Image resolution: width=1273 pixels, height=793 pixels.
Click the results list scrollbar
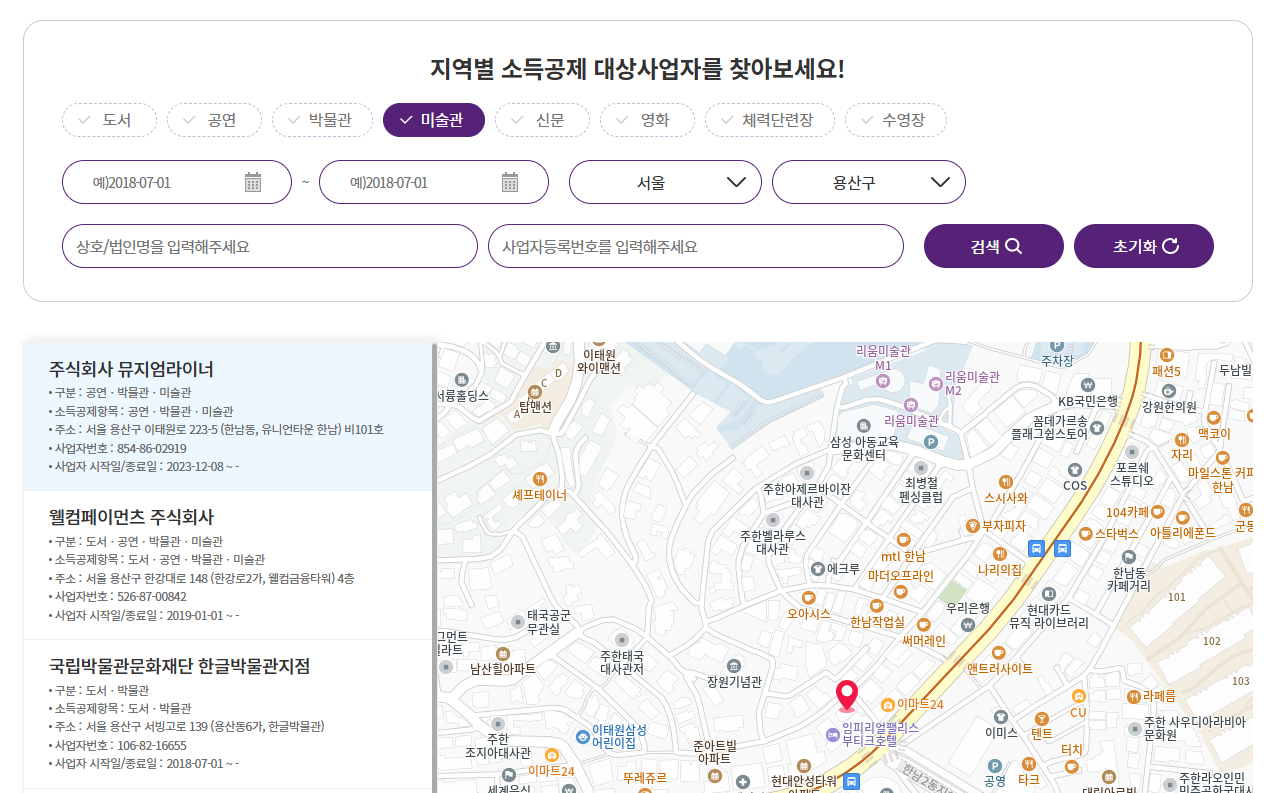[434, 568]
